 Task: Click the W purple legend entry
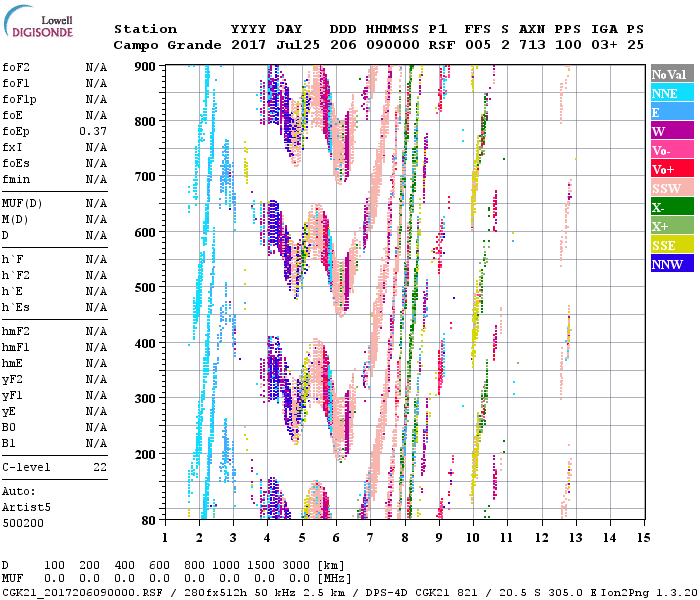[671, 131]
